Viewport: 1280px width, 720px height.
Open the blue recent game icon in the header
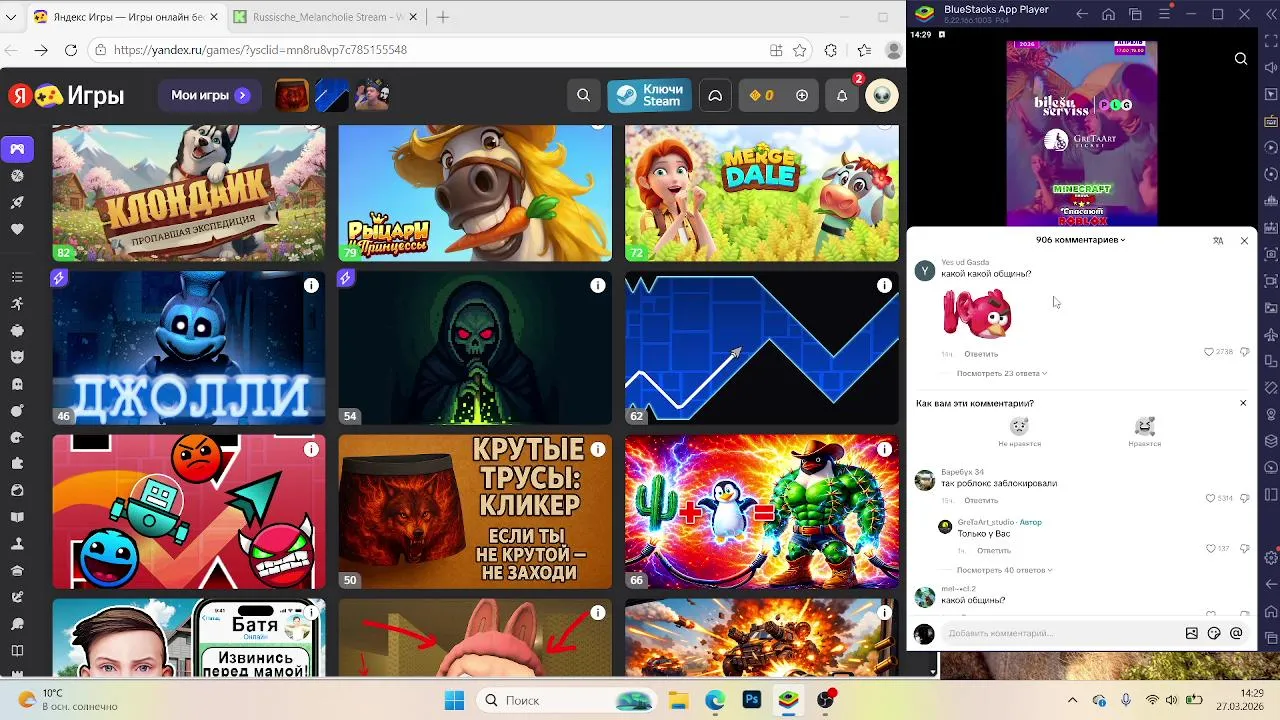click(332, 95)
